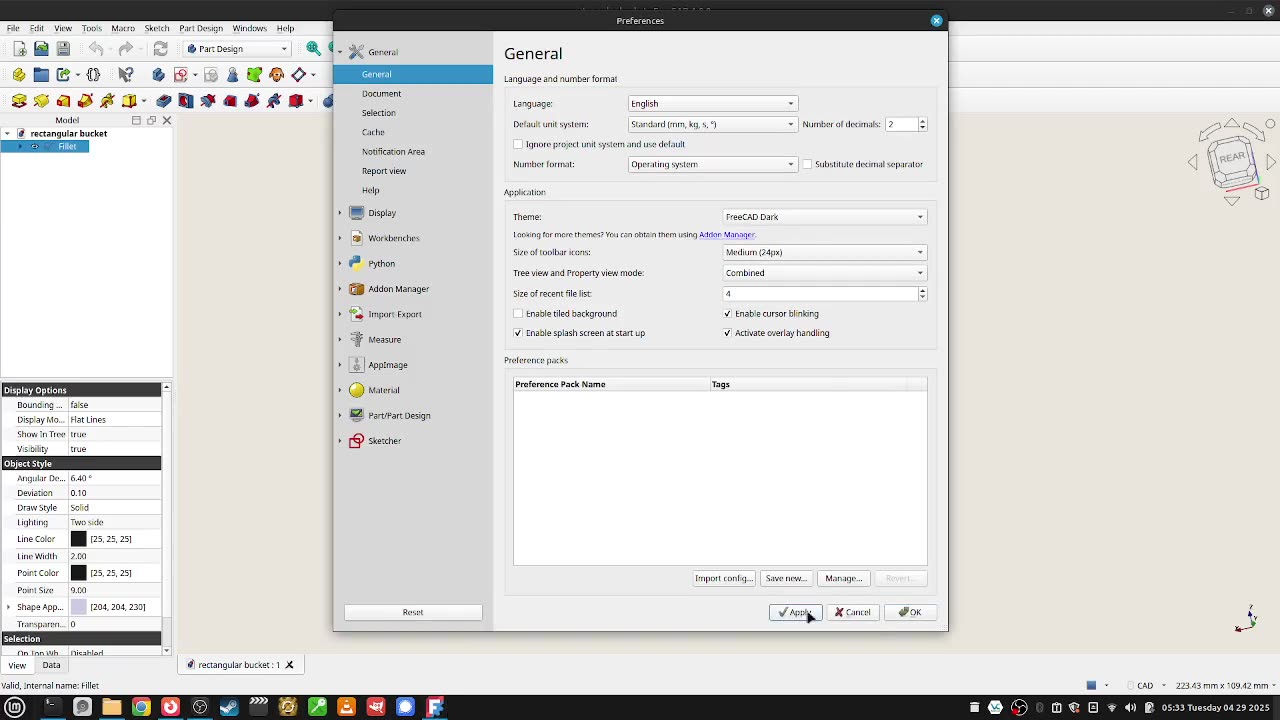Click the Open file toolbar icon
Viewport: 1280px width, 720px height.
click(x=41, y=49)
